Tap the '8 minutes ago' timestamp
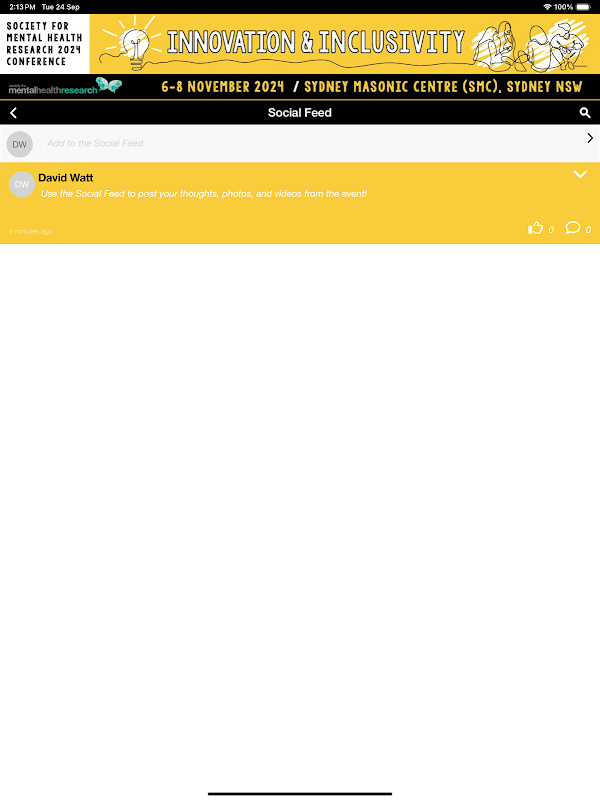600x800 pixels. [x=31, y=232]
